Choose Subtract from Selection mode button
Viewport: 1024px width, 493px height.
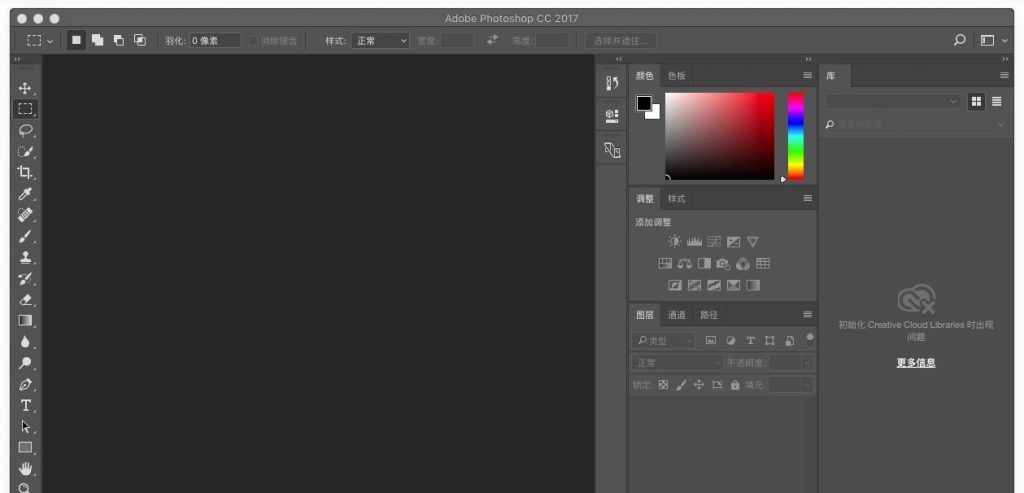click(x=119, y=40)
